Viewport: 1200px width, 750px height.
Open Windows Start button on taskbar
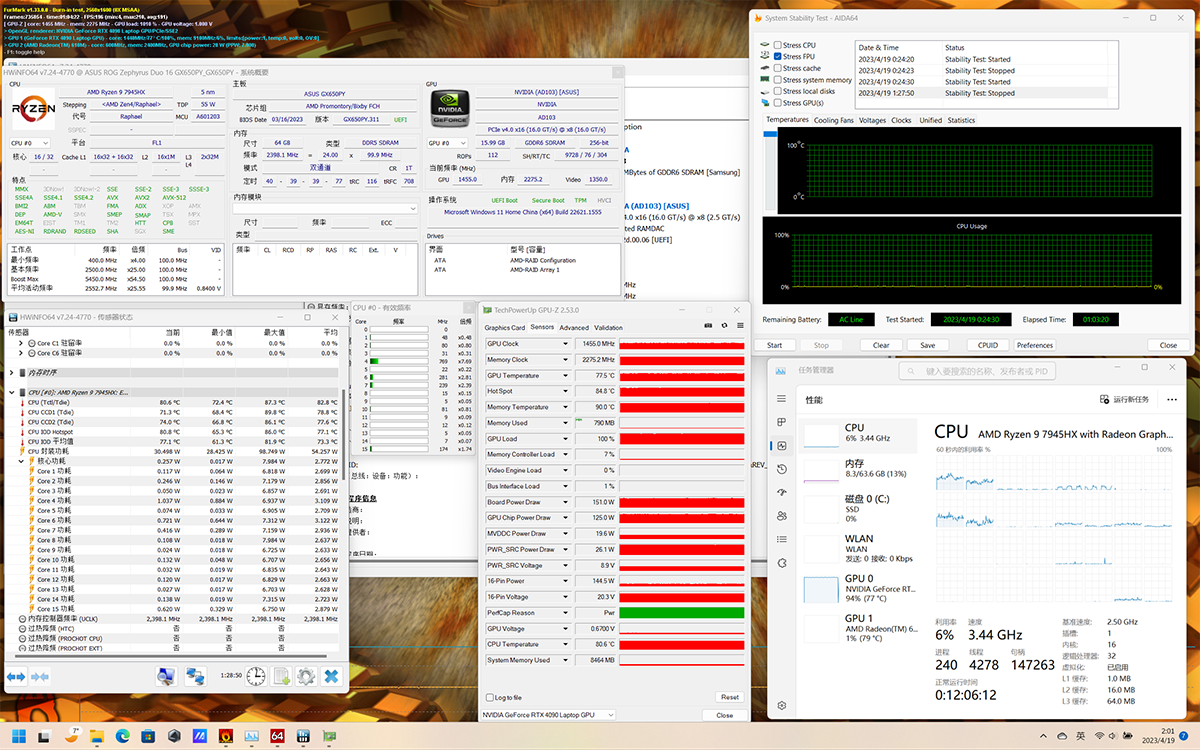tap(18, 736)
